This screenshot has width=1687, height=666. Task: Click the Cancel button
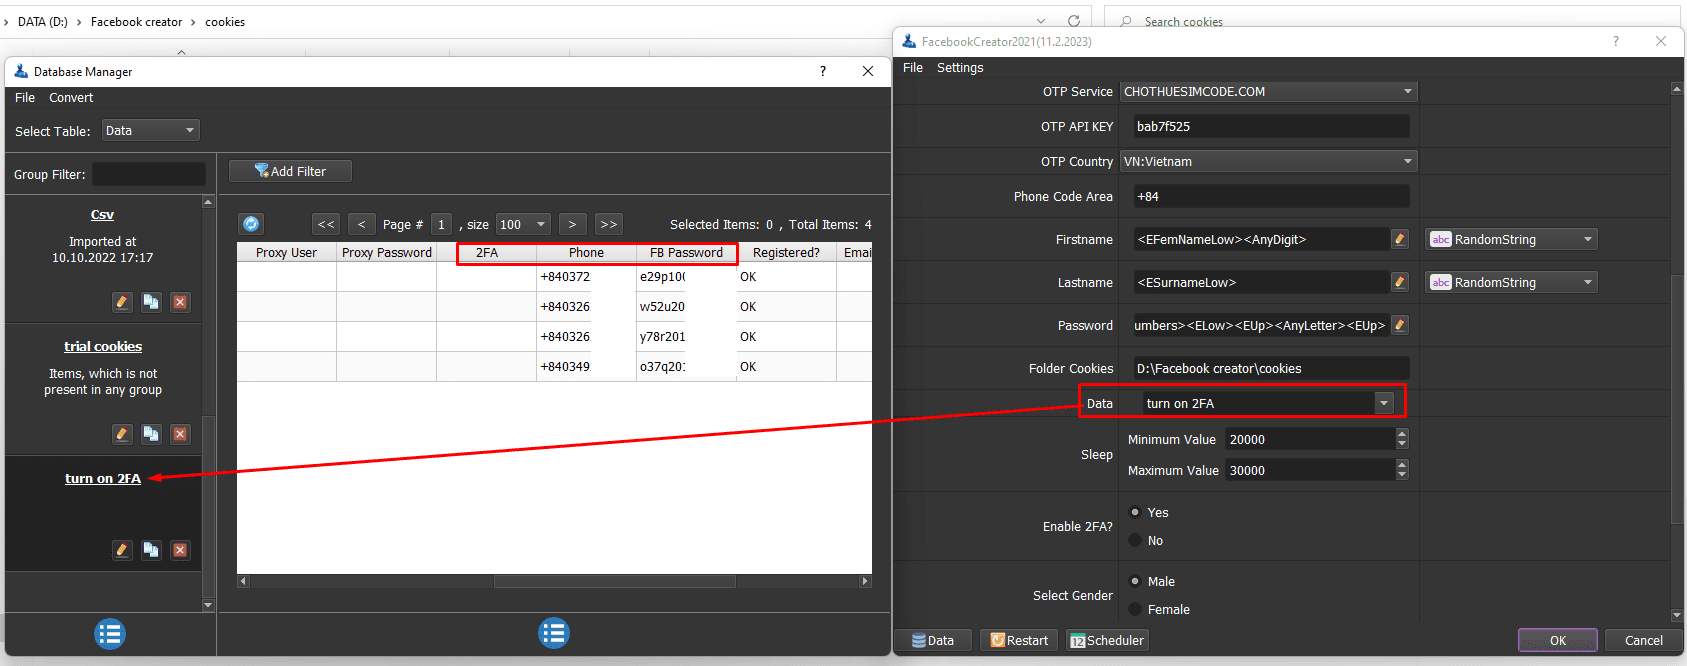point(1643,640)
